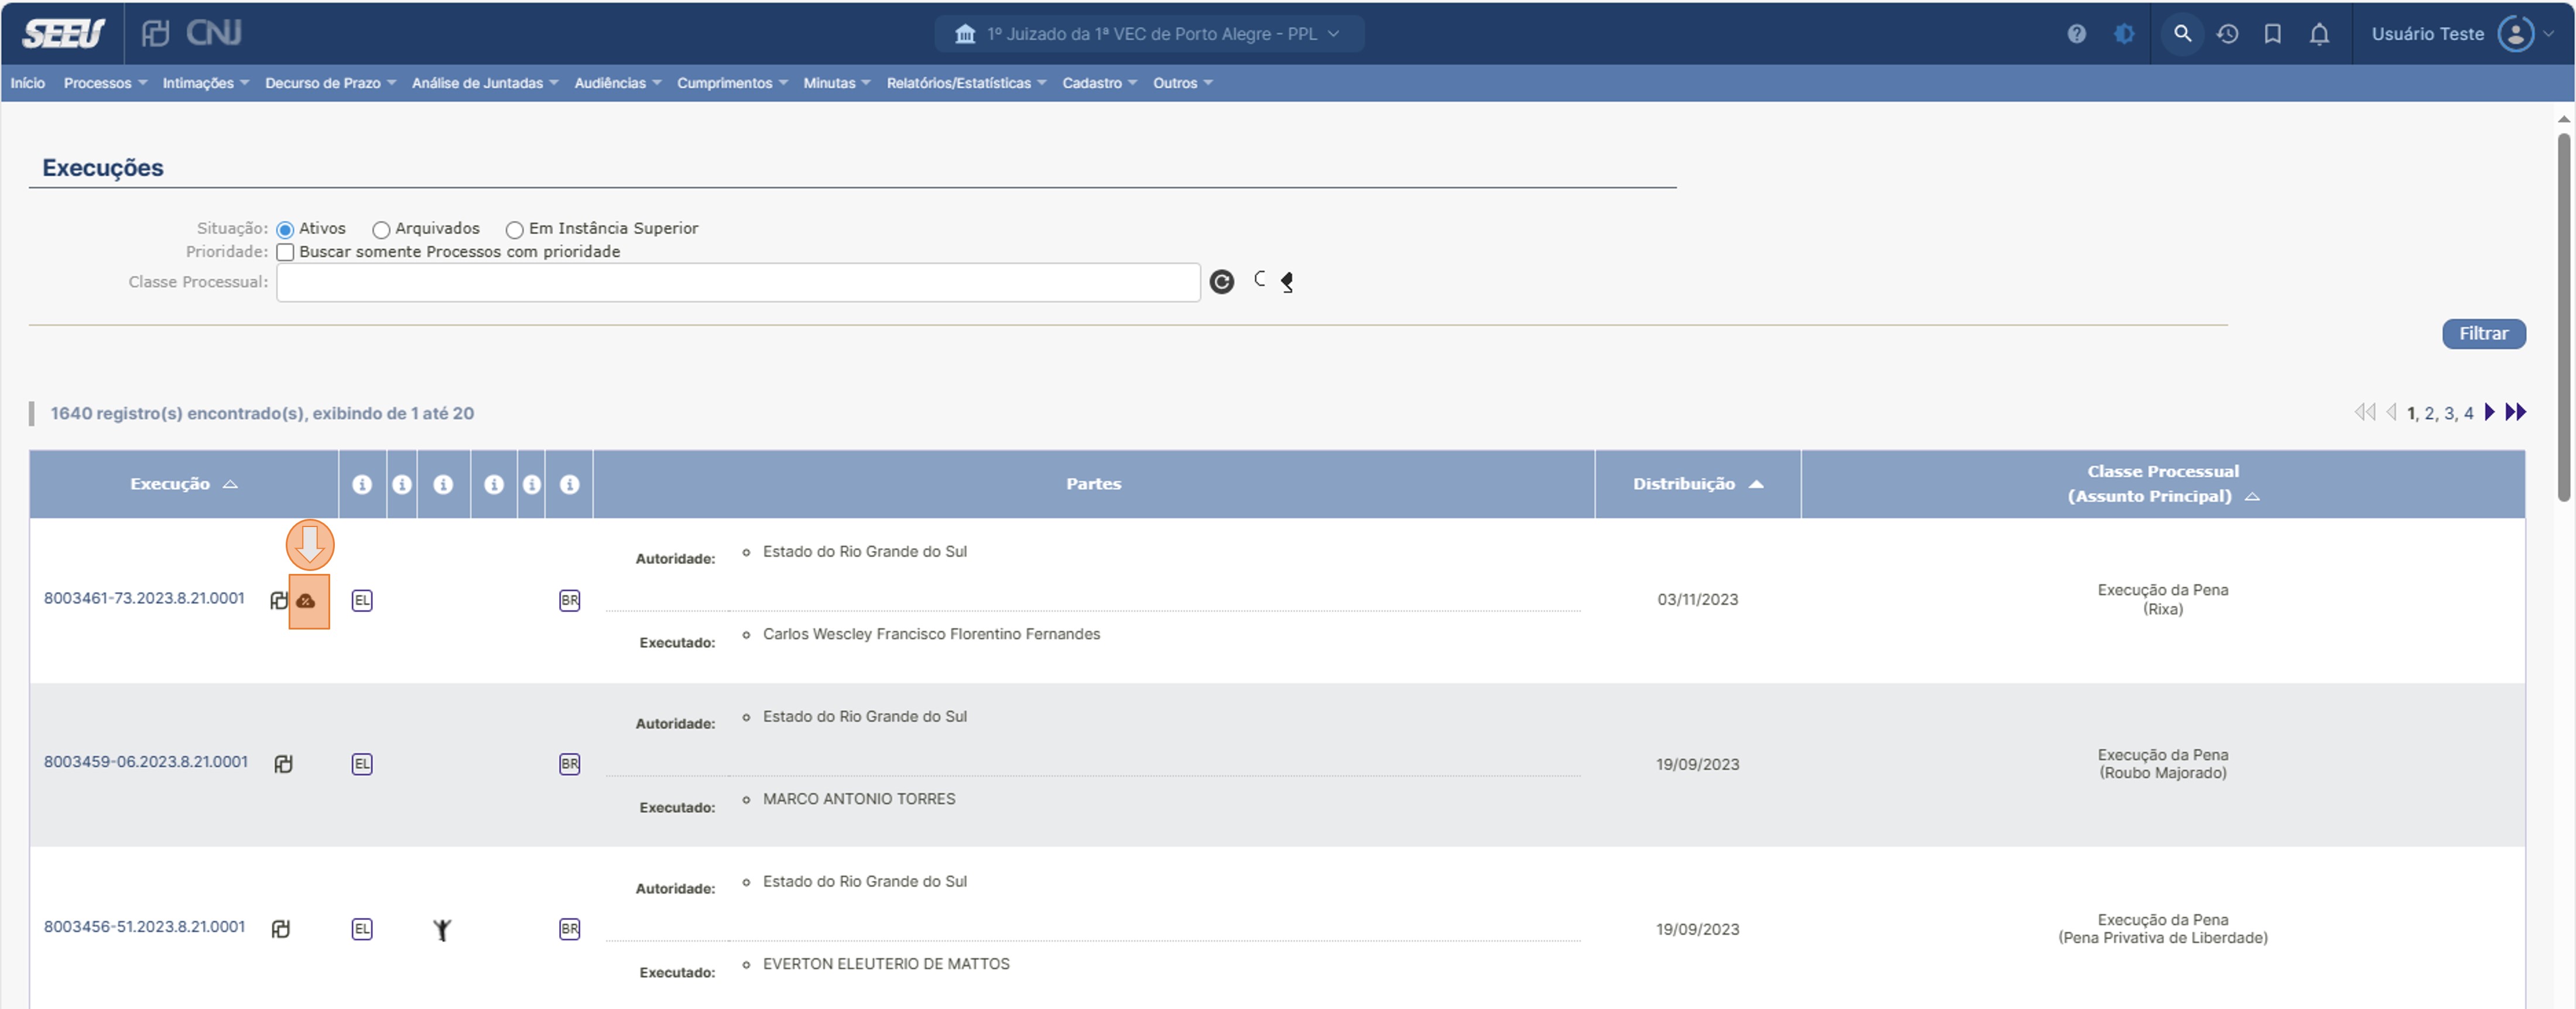Expand the Usuário Teste account chevron
This screenshot has height=1009, width=2576.
pyautogui.click(x=2548, y=34)
